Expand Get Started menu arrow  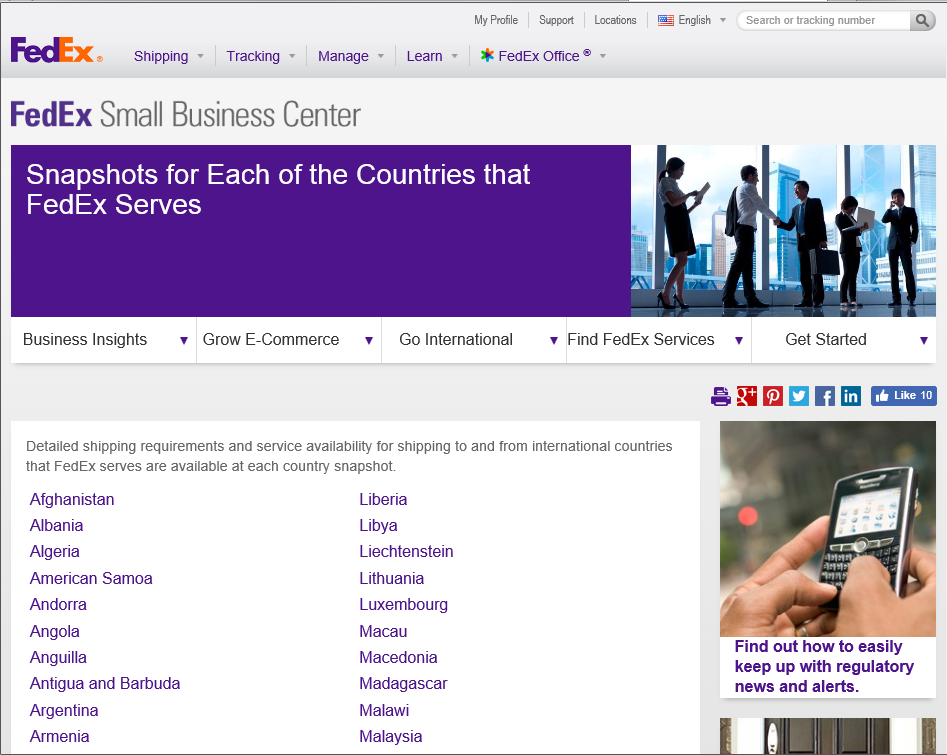[x=923, y=341]
